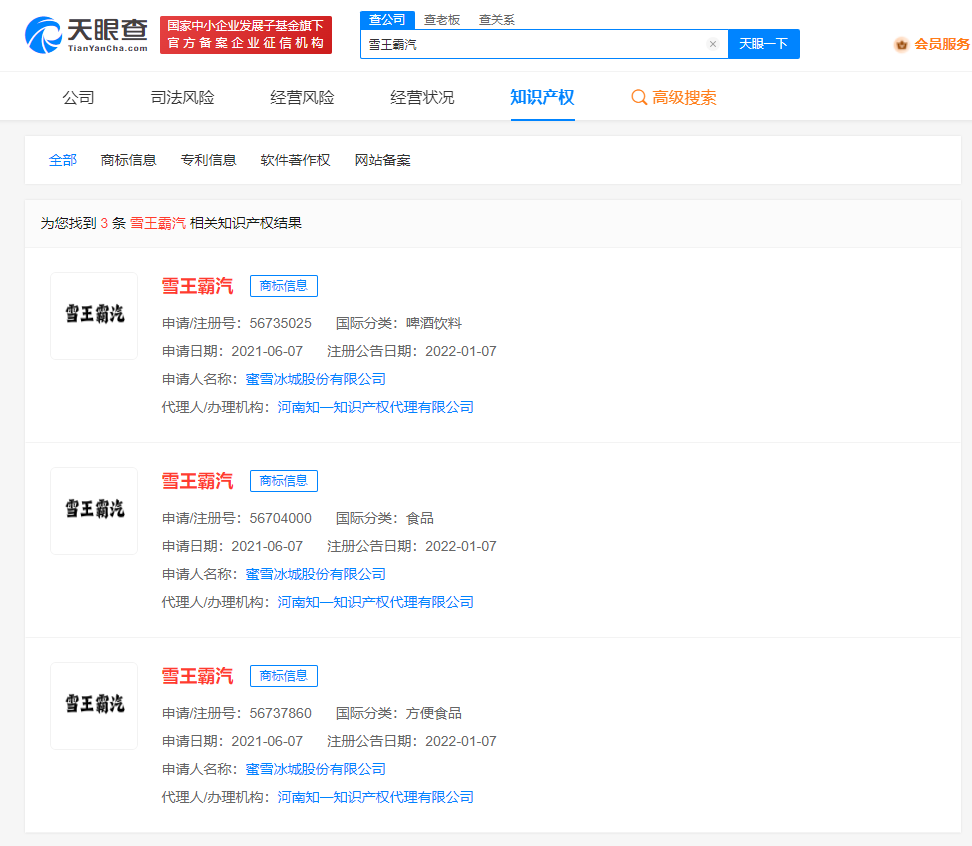Switch to the 查老板 search mode tab
Image resolution: width=972 pixels, height=846 pixels.
pos(441,20)
